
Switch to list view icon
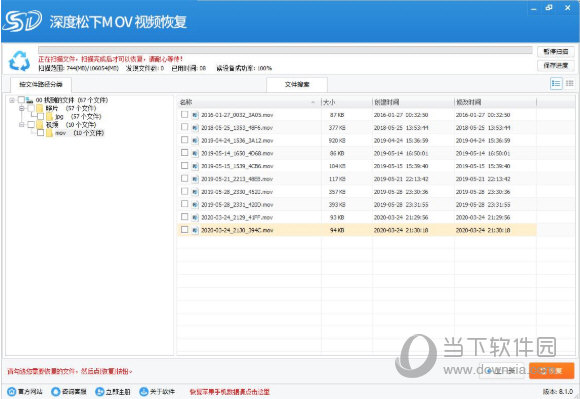(x=556, y=84)
